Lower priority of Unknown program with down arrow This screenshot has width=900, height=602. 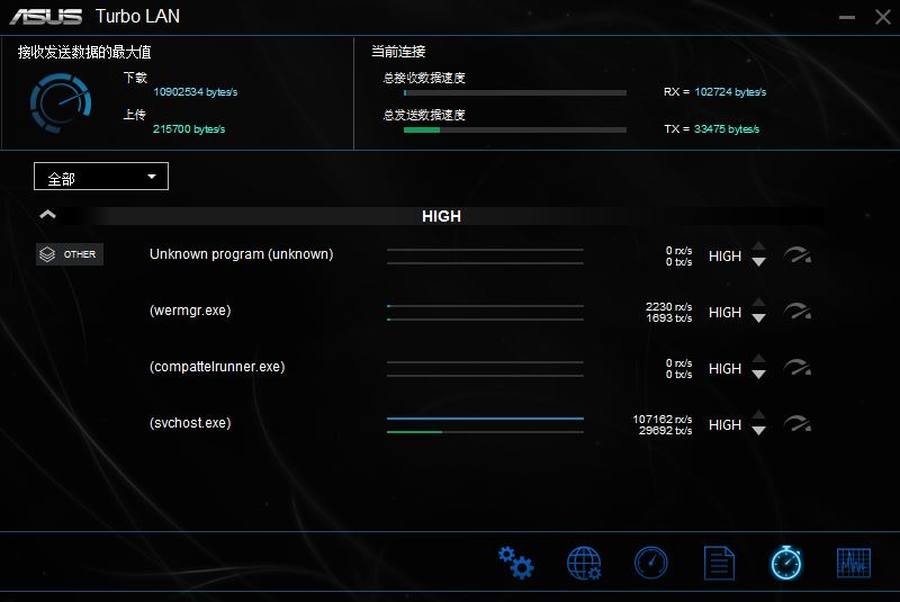(759, 262)
